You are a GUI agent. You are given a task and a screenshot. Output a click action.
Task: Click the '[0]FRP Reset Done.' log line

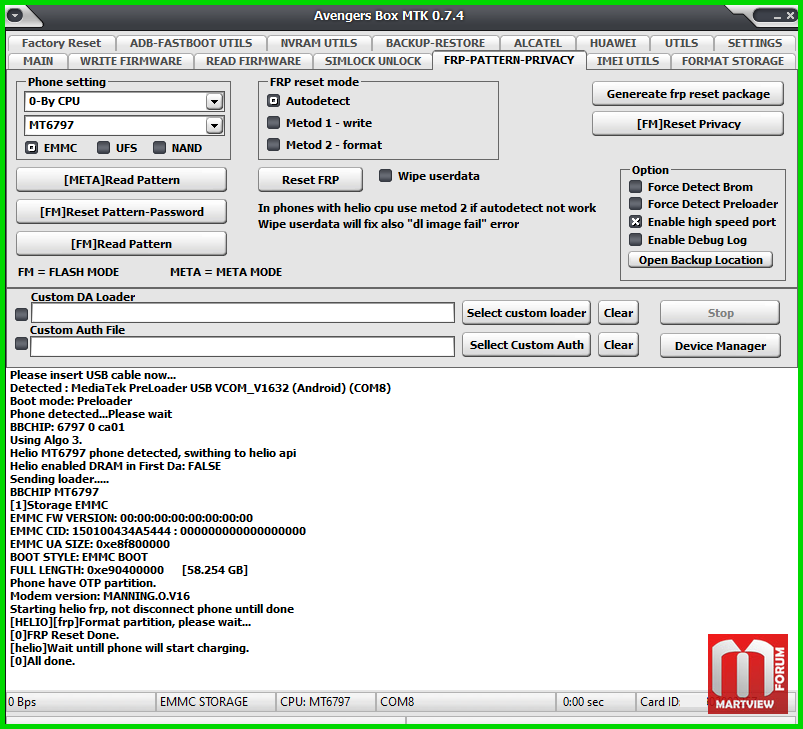tap(65, 635)
